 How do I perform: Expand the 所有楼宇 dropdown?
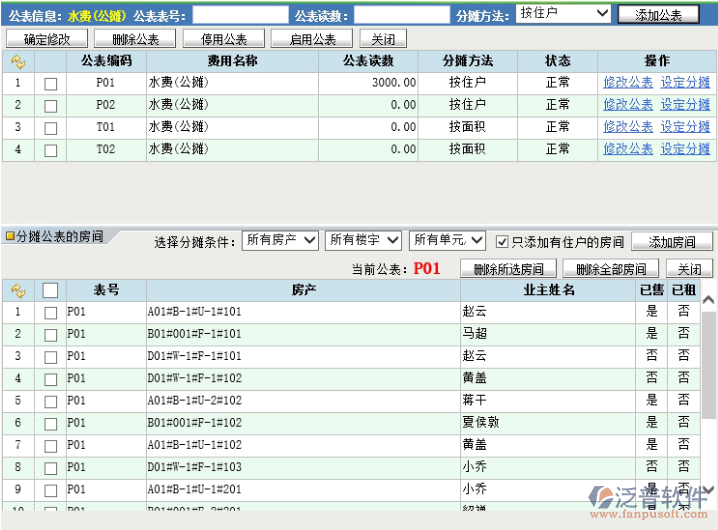(x=363, y=241)
